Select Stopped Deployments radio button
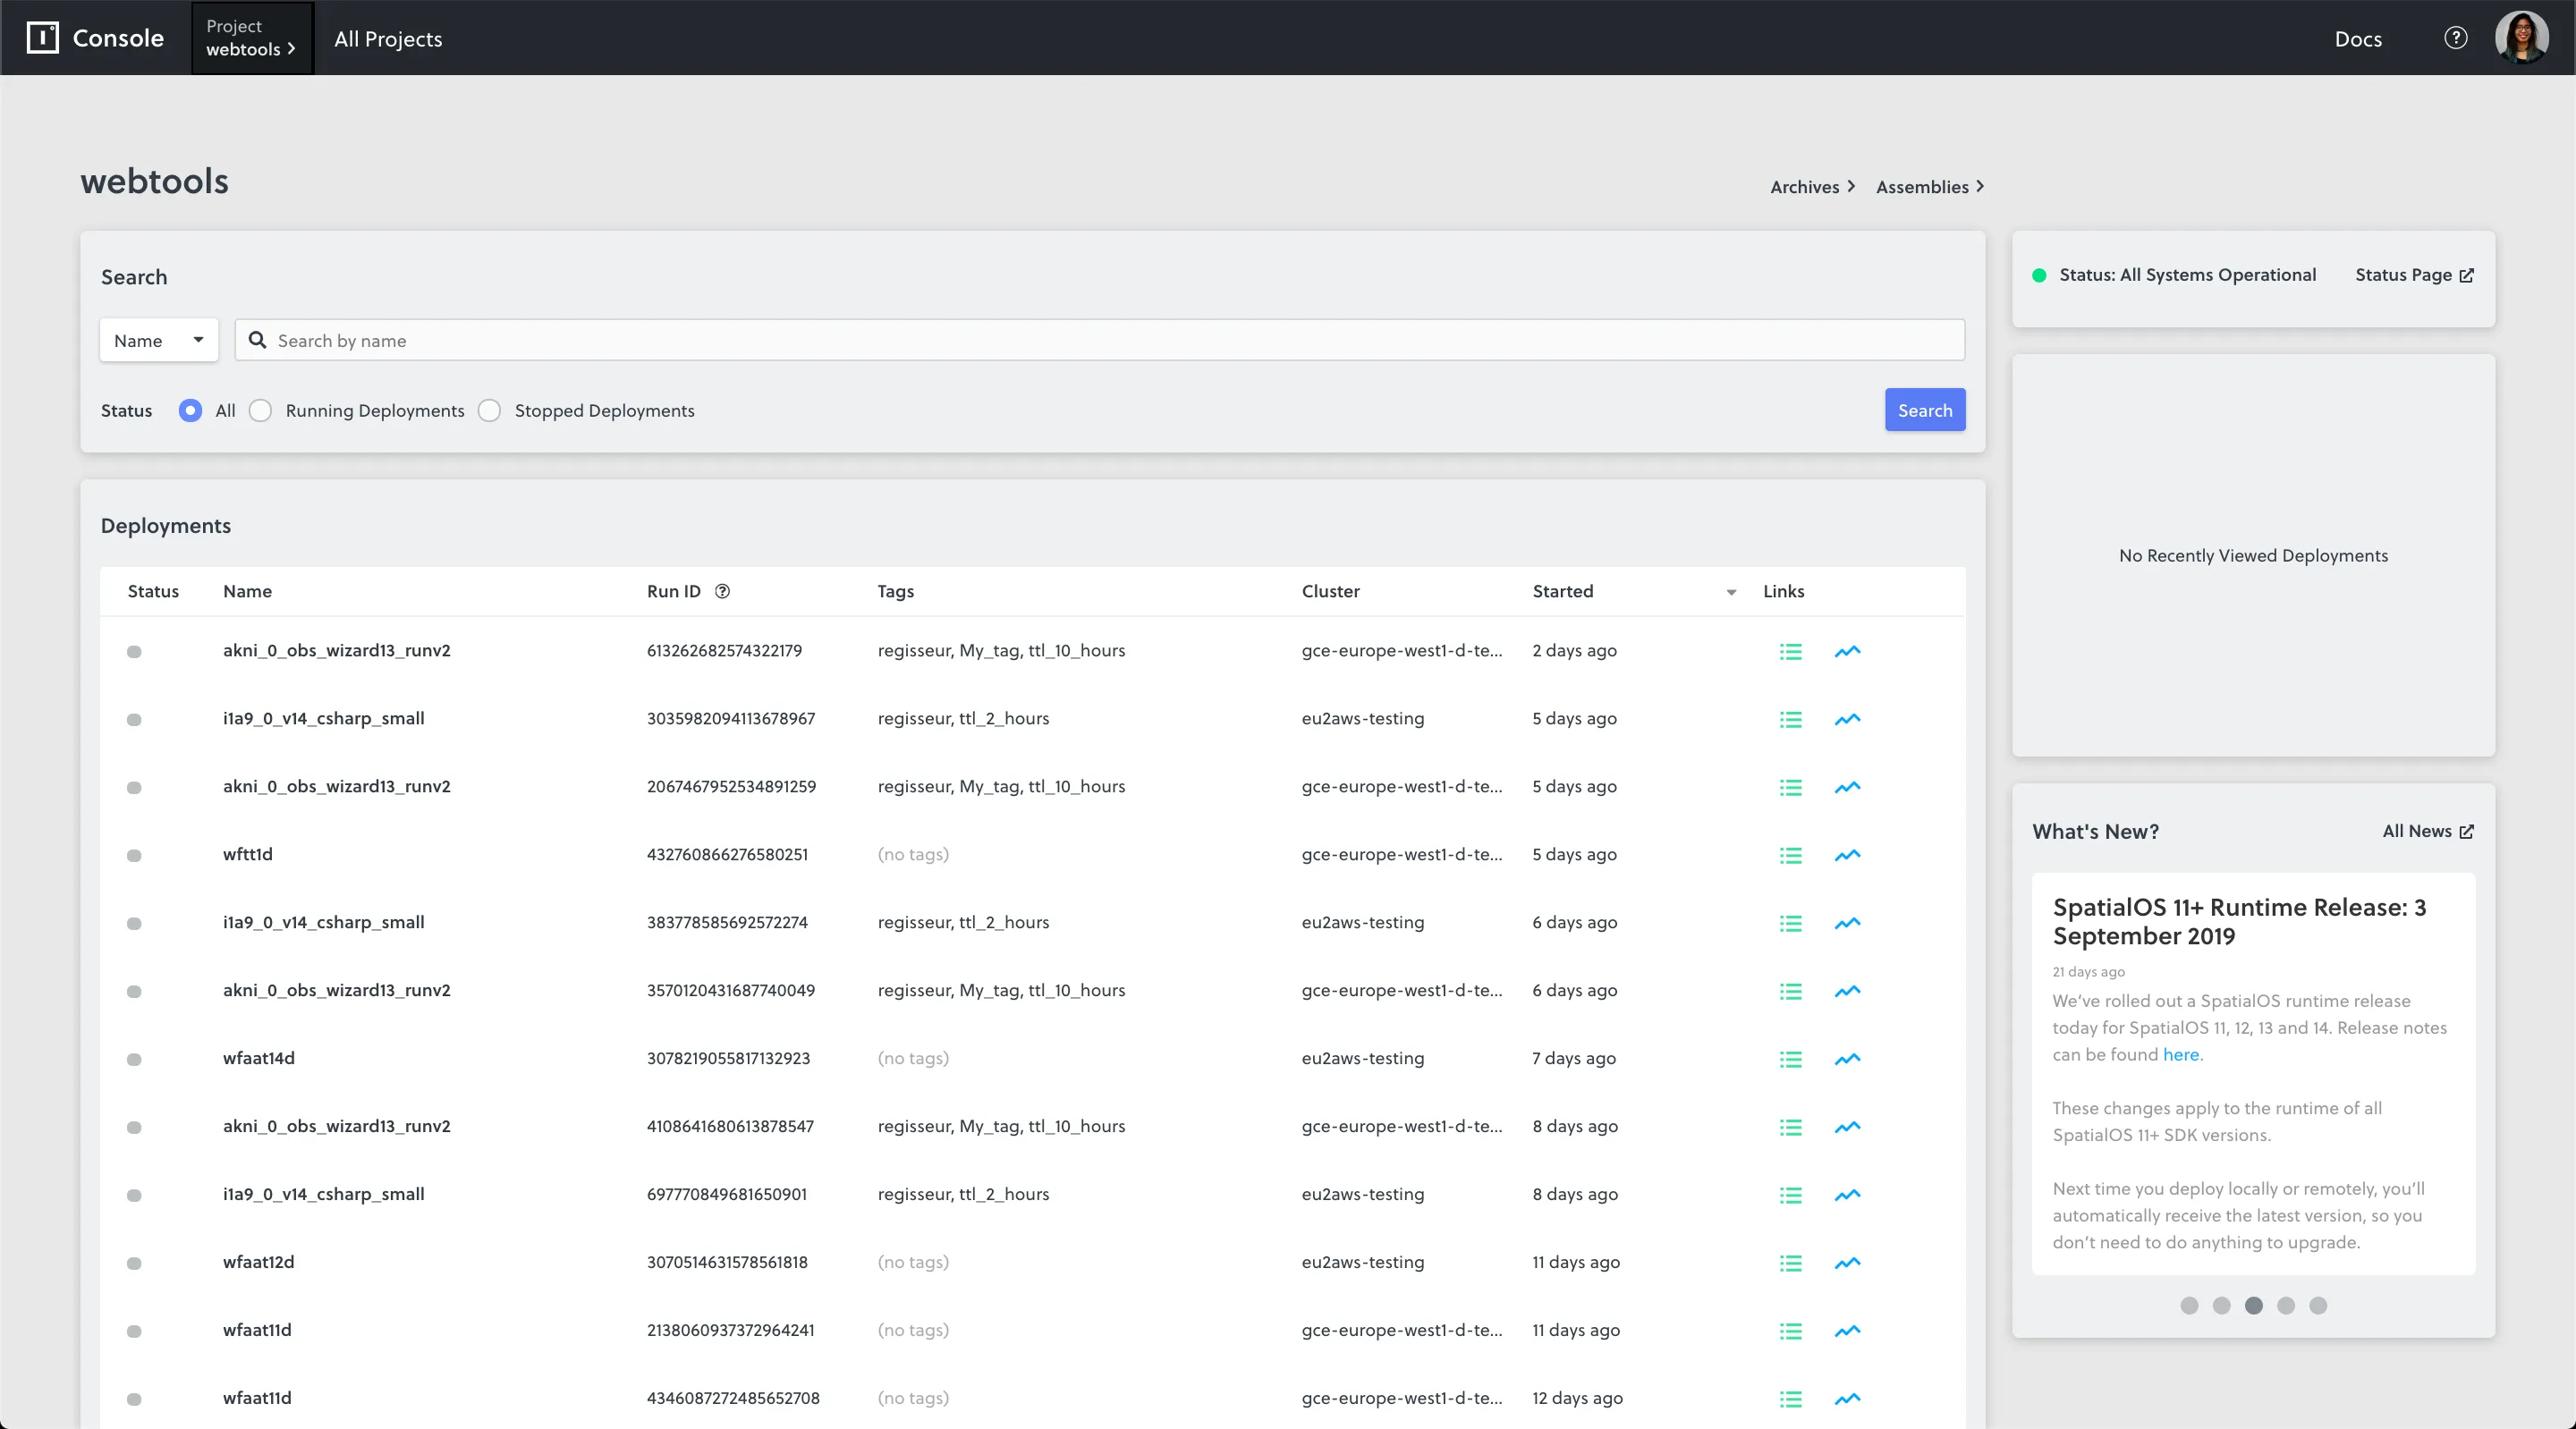Viewport: 2576px width, 1429px height. pos(489,411)
